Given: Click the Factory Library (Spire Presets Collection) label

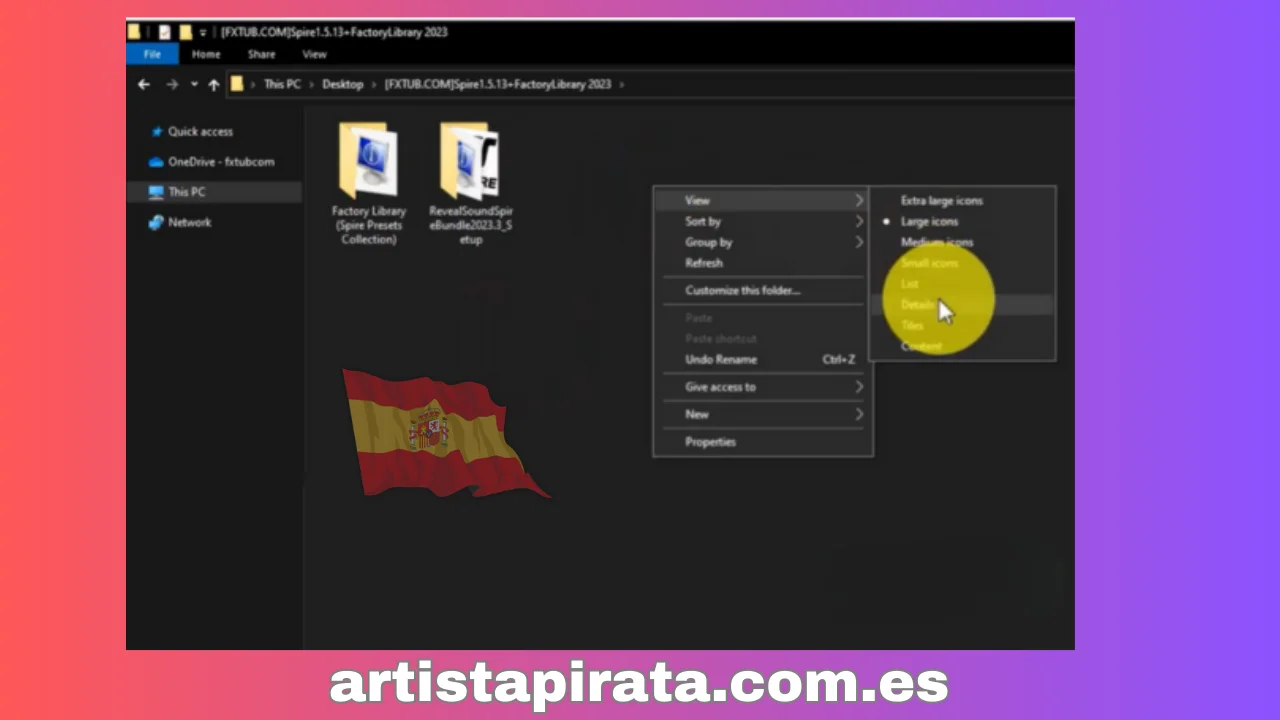Looking at the screenshot, I should pos(369,225).
